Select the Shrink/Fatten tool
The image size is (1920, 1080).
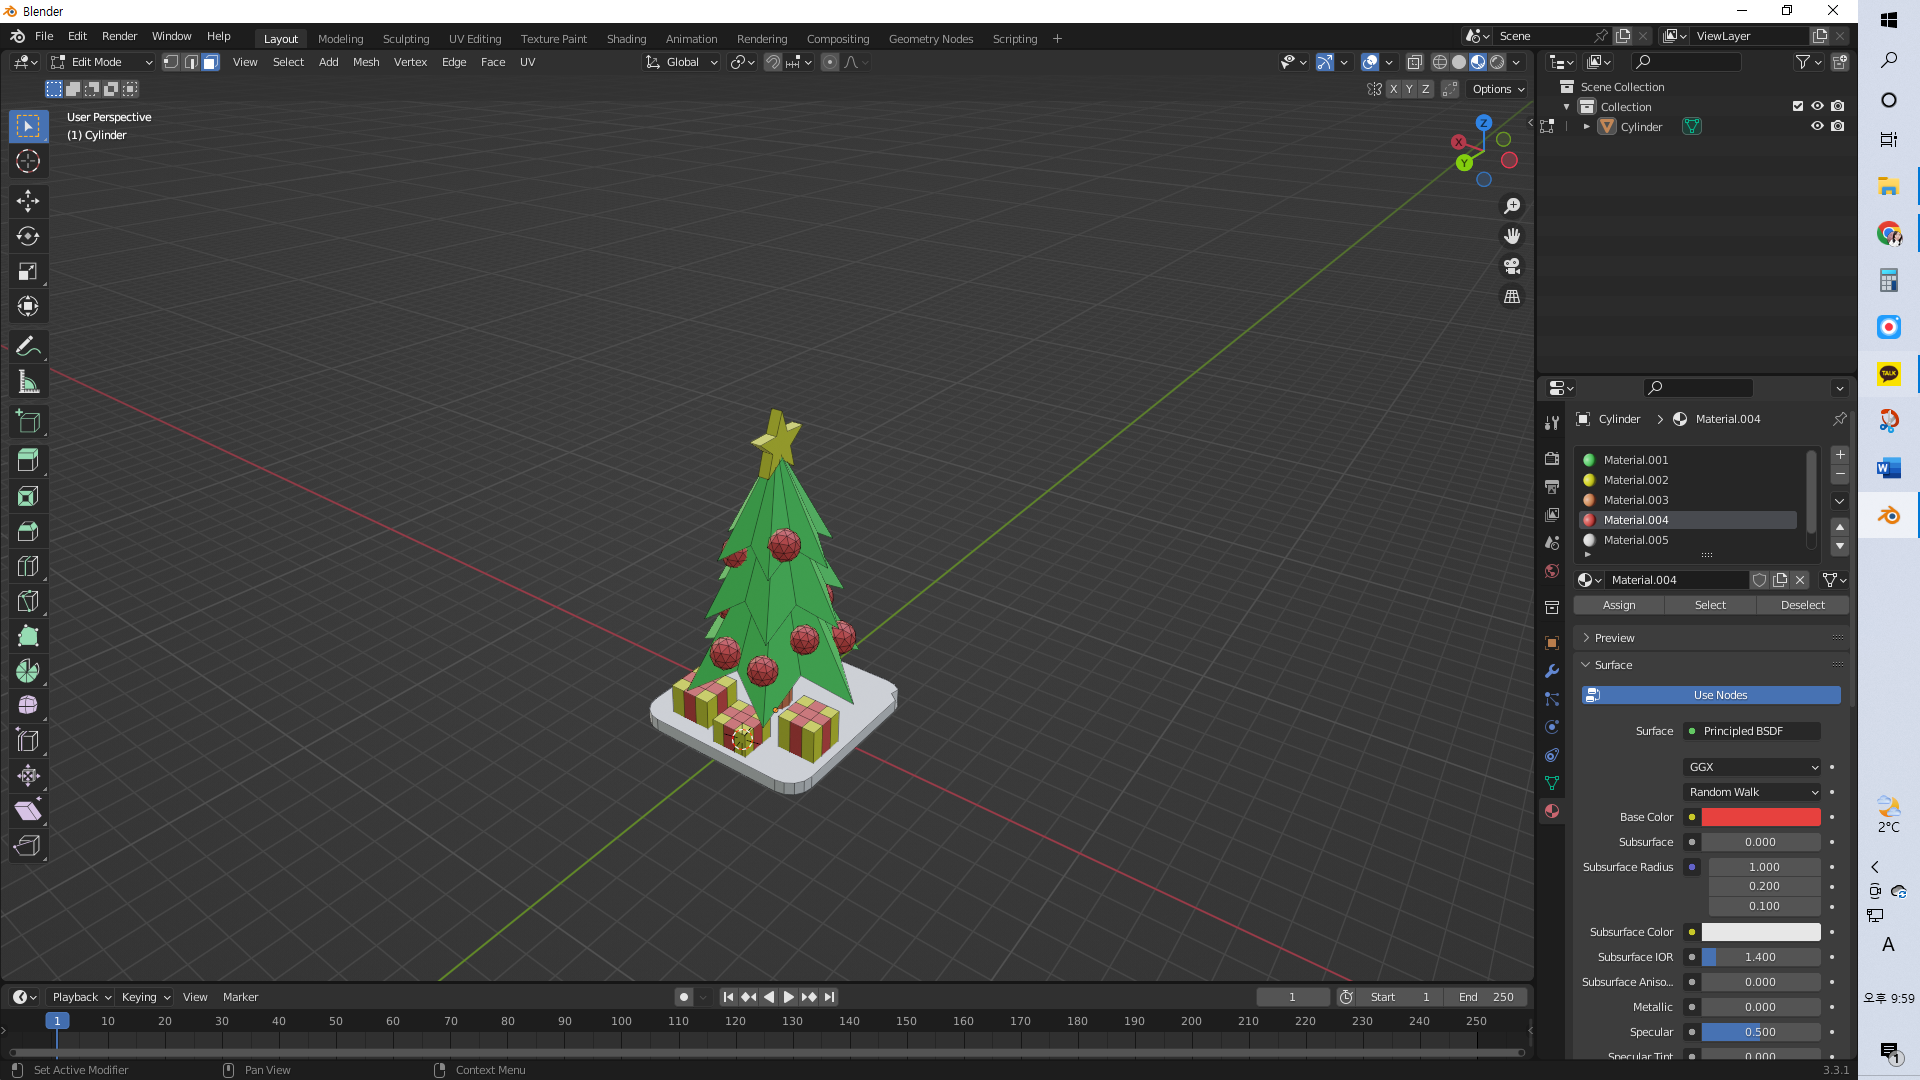click(x=28, y=776)
